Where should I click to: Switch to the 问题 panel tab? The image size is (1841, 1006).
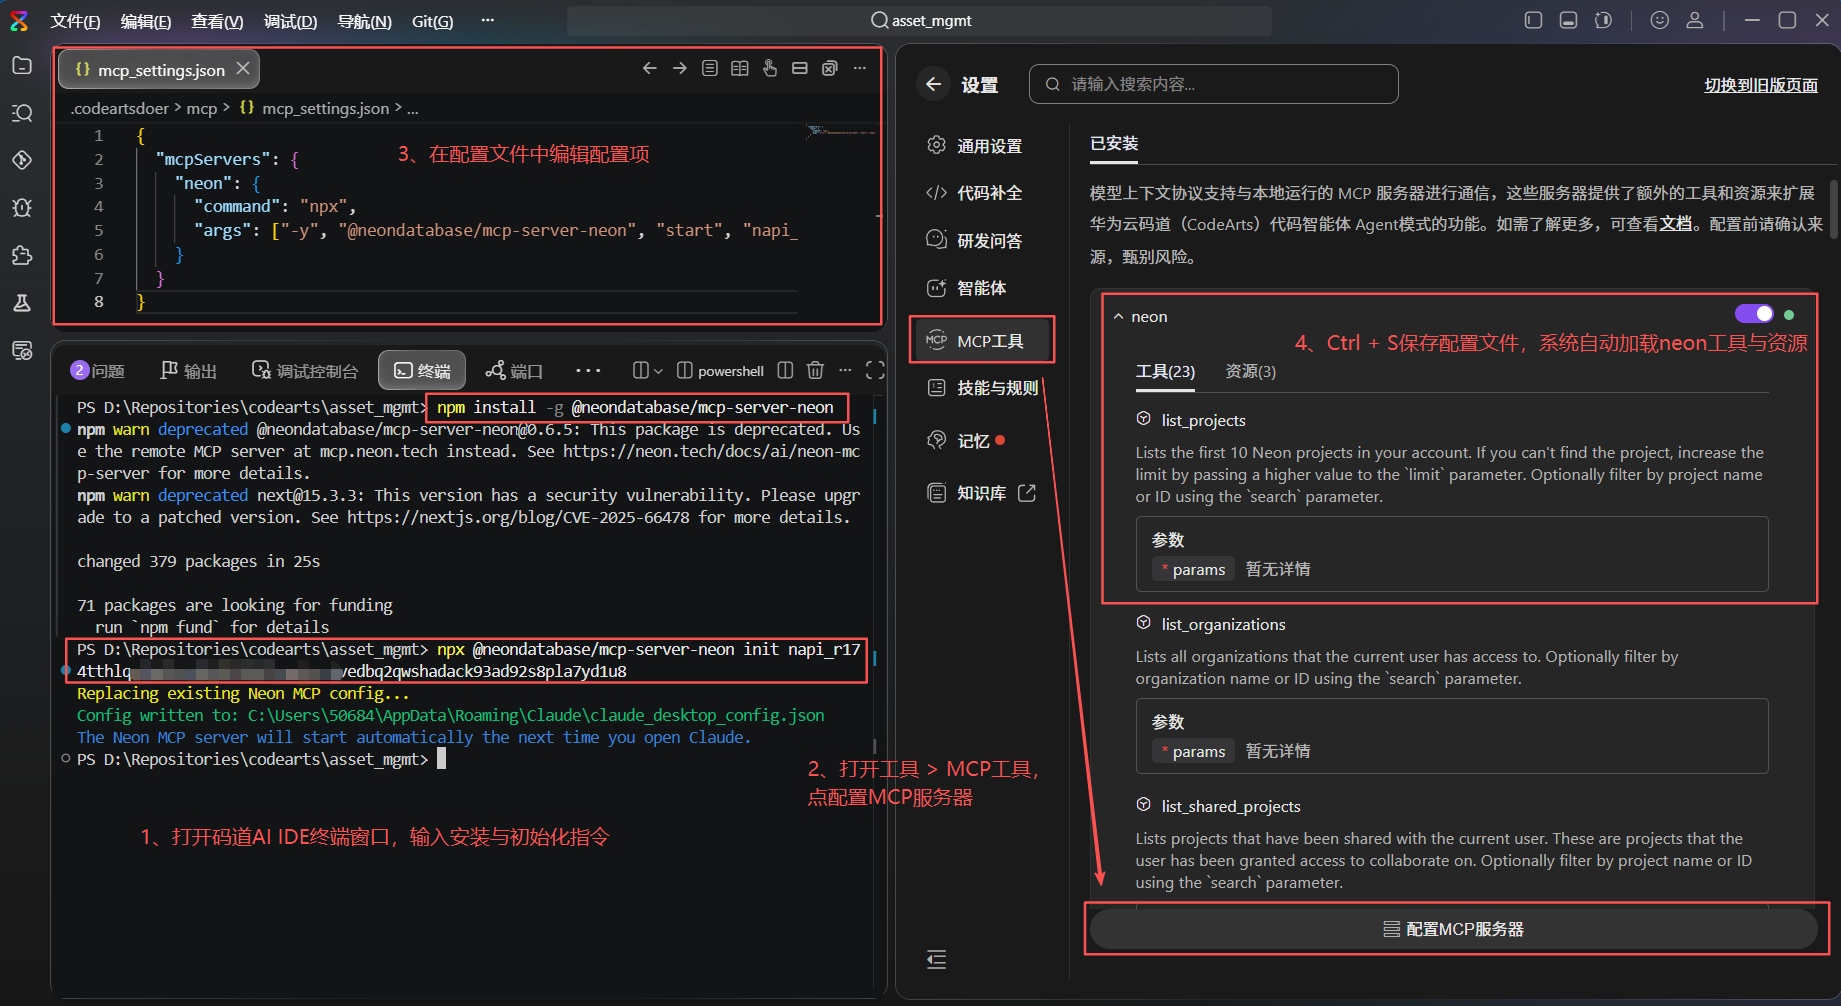[x=98, y=370]
